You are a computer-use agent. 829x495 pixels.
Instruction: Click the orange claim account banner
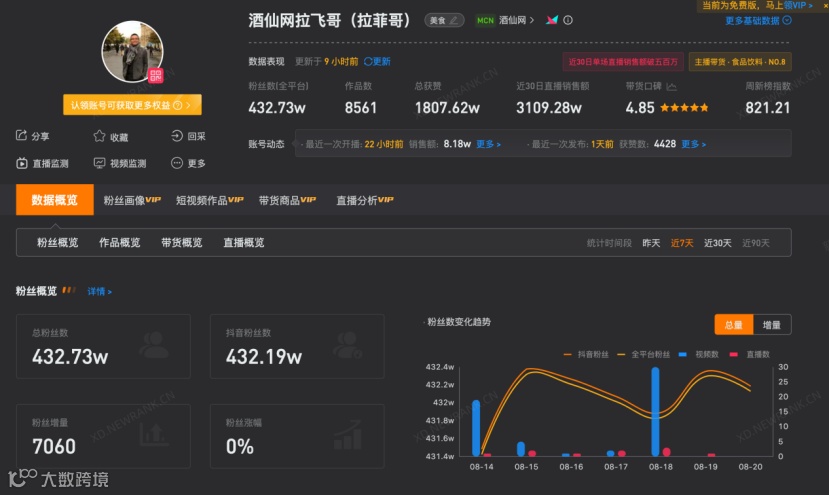point(132,105)
